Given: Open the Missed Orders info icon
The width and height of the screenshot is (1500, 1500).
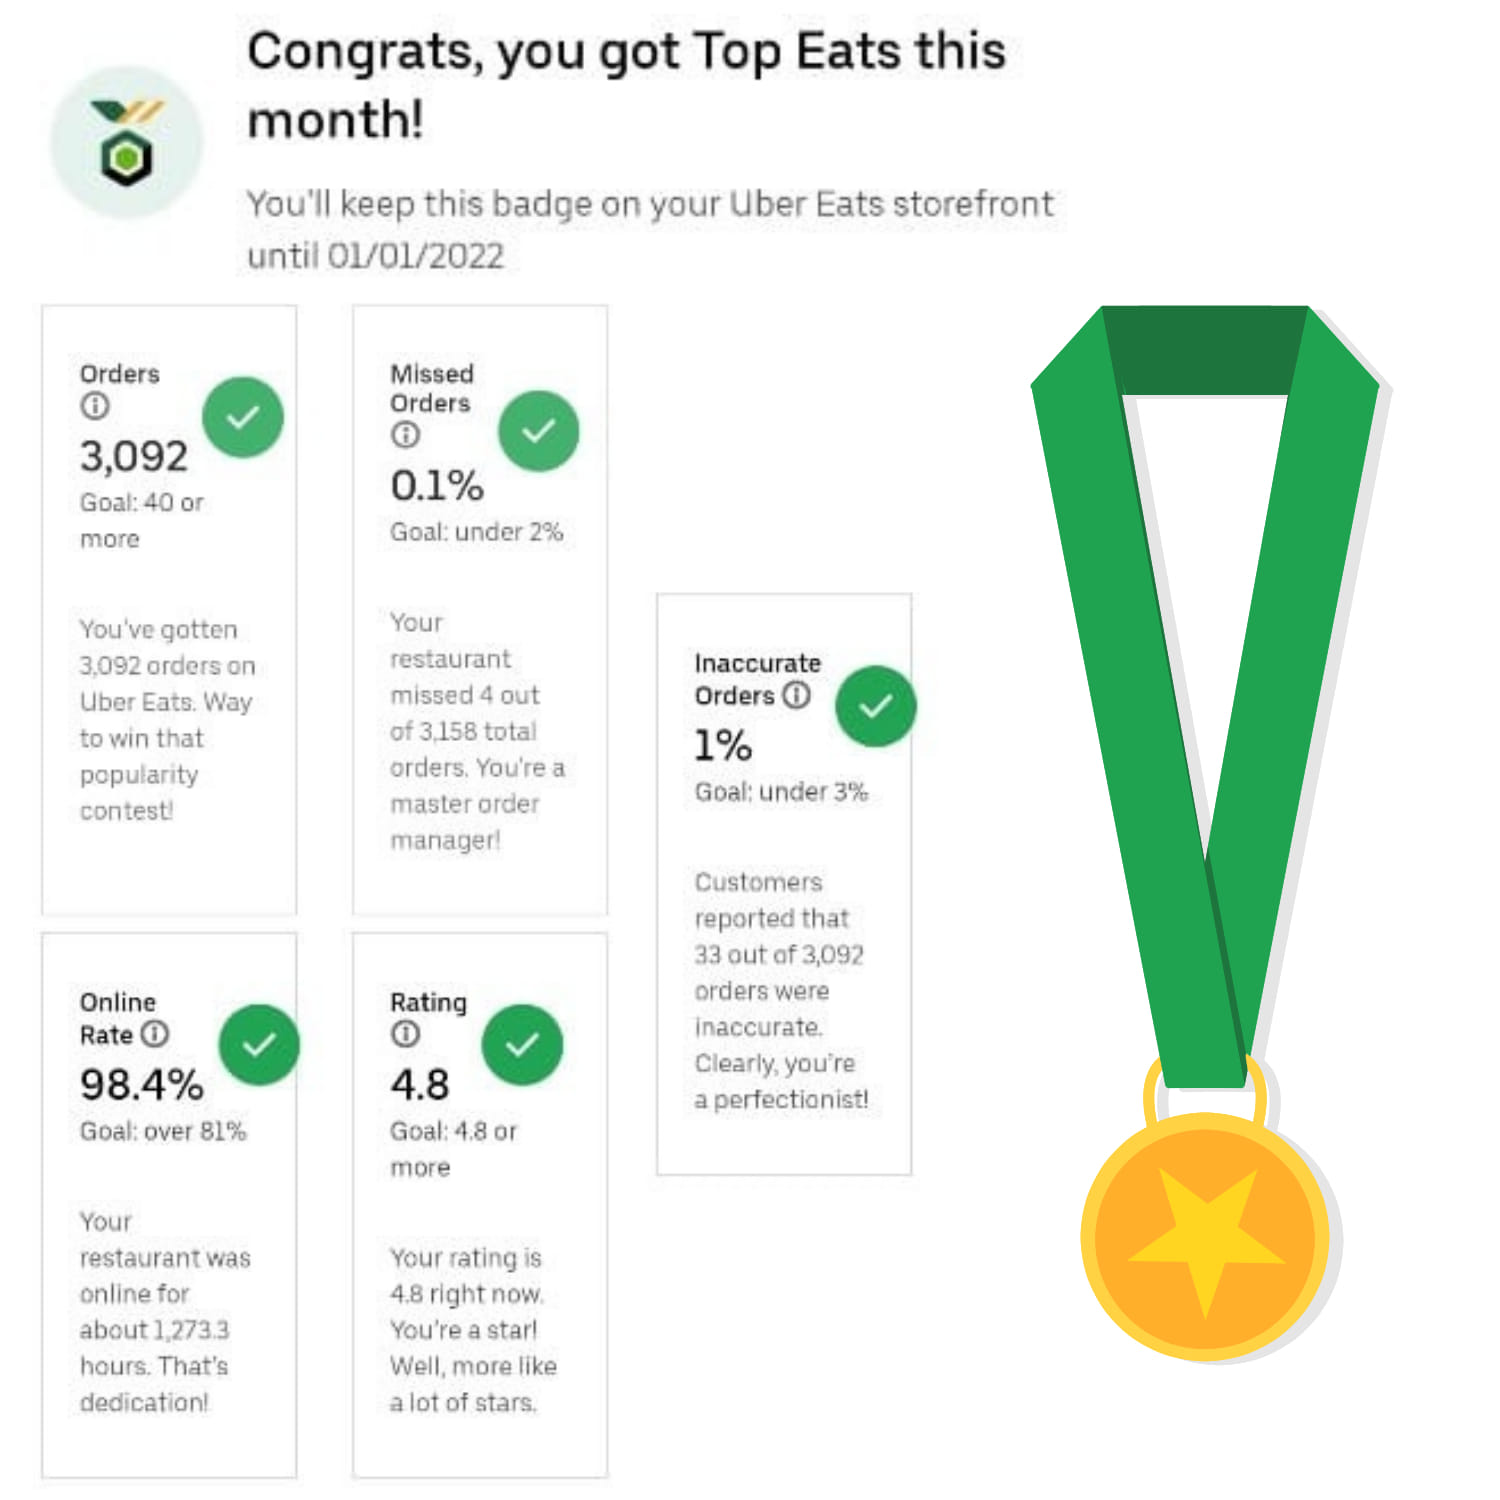Looking at the screenshot, I should [405, 435].
